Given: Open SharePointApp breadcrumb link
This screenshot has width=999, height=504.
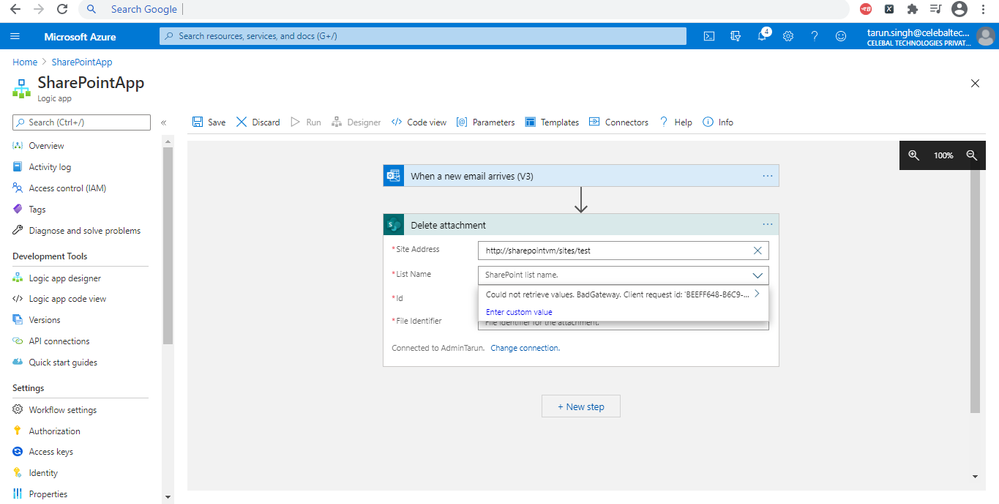Looking at the screenshot, I should click(x=82, y=62).
